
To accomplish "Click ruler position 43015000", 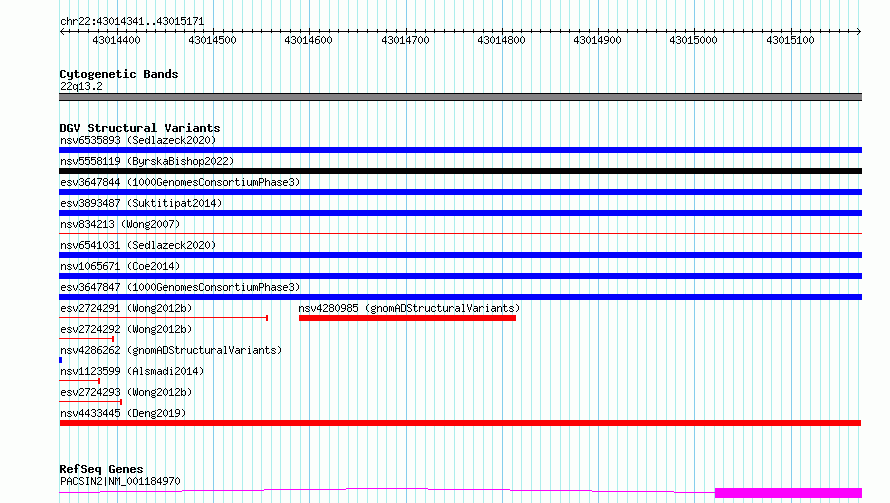I will pyautogui.click(x=693, y=40).
